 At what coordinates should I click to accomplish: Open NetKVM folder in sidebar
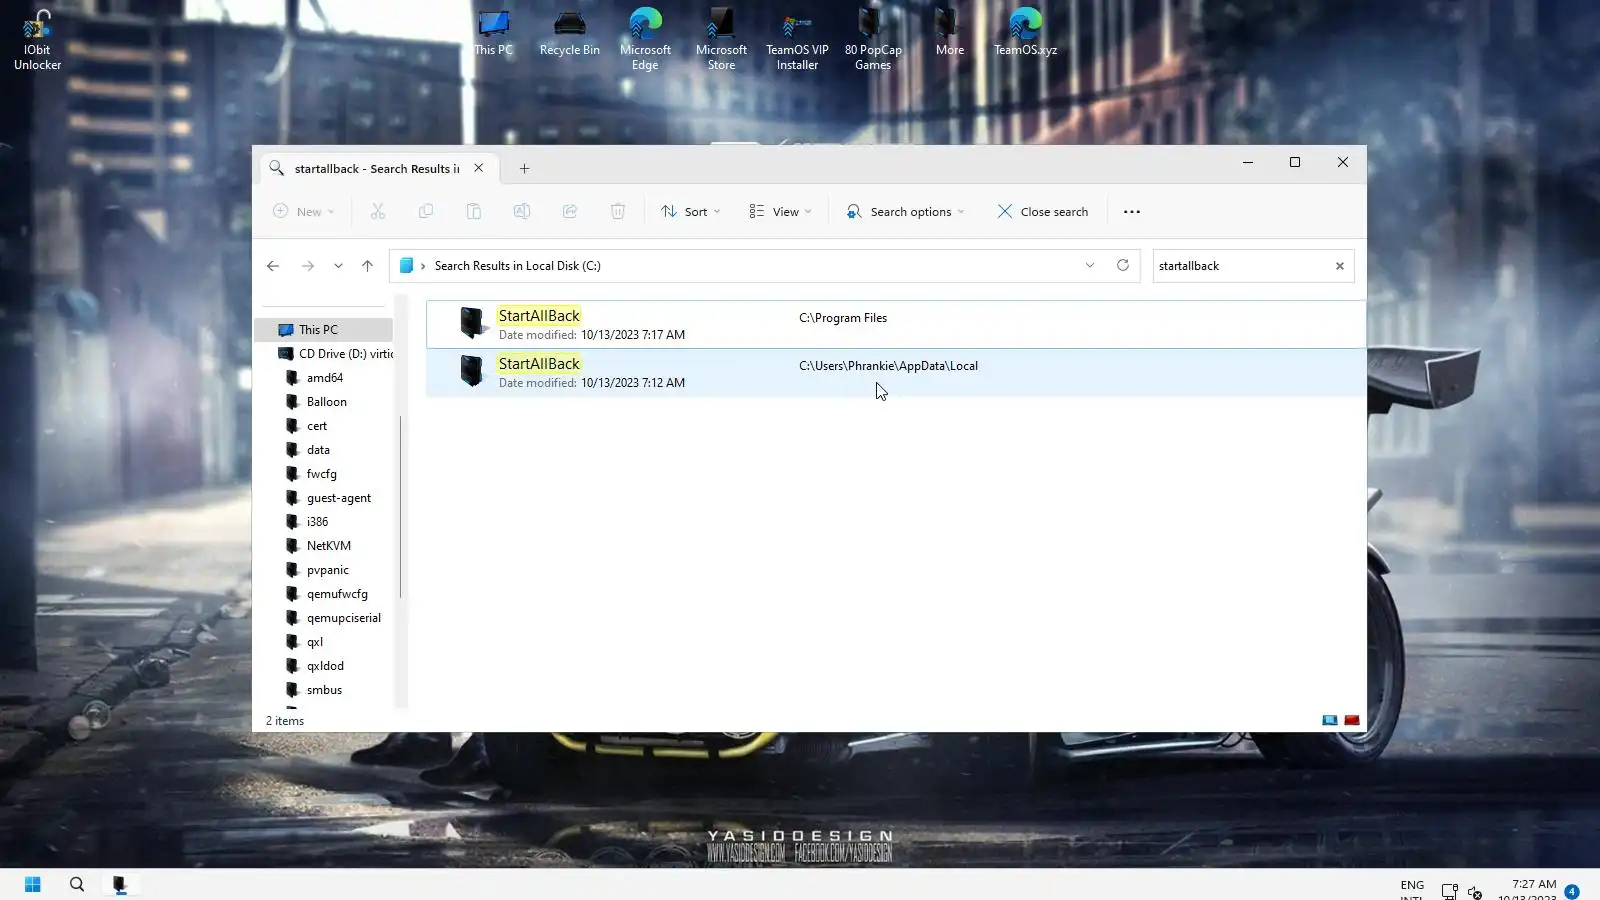329,546
